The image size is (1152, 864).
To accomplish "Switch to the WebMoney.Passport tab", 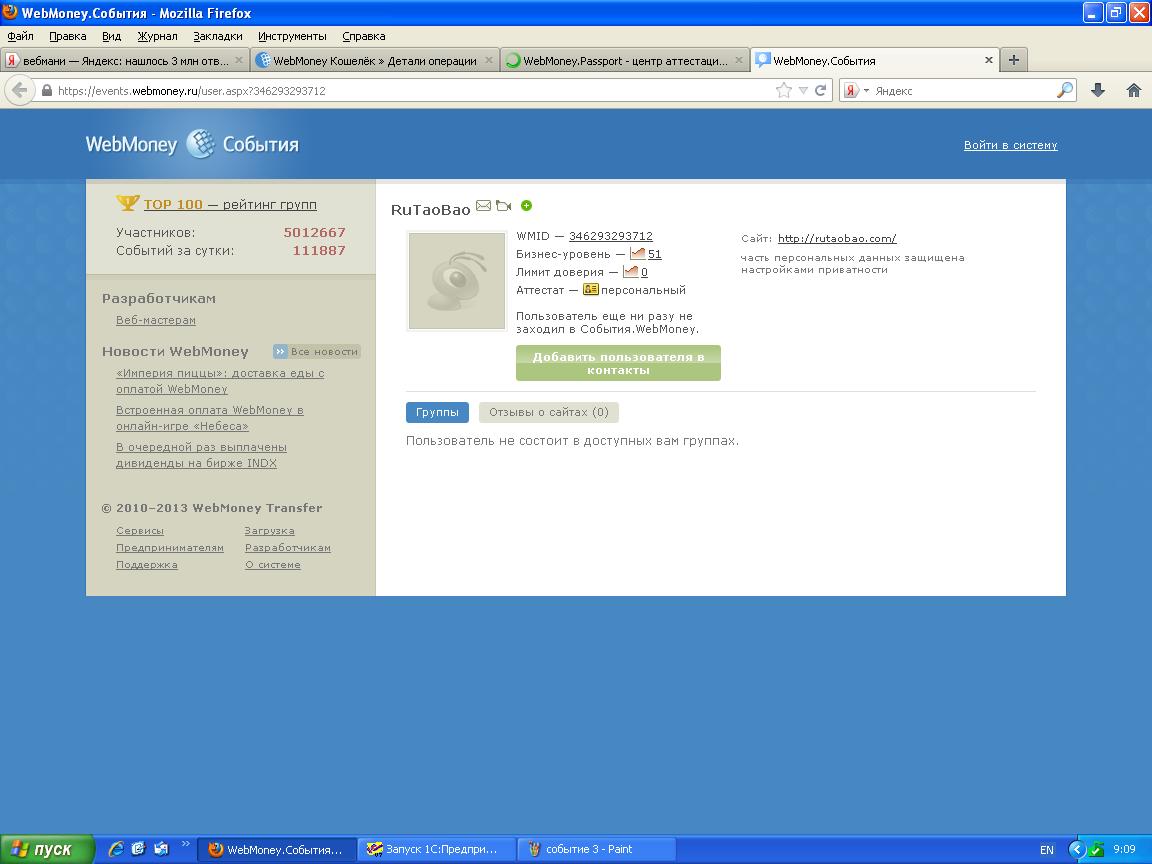I will [x=624, y=60].
